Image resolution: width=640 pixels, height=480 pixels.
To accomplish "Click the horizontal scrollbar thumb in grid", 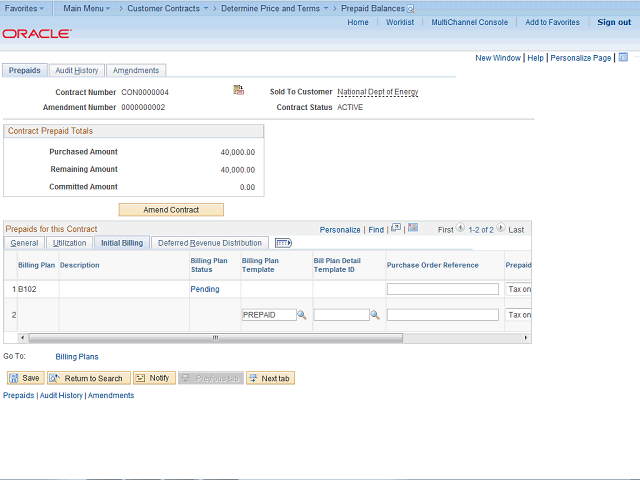I will (216, 338).
